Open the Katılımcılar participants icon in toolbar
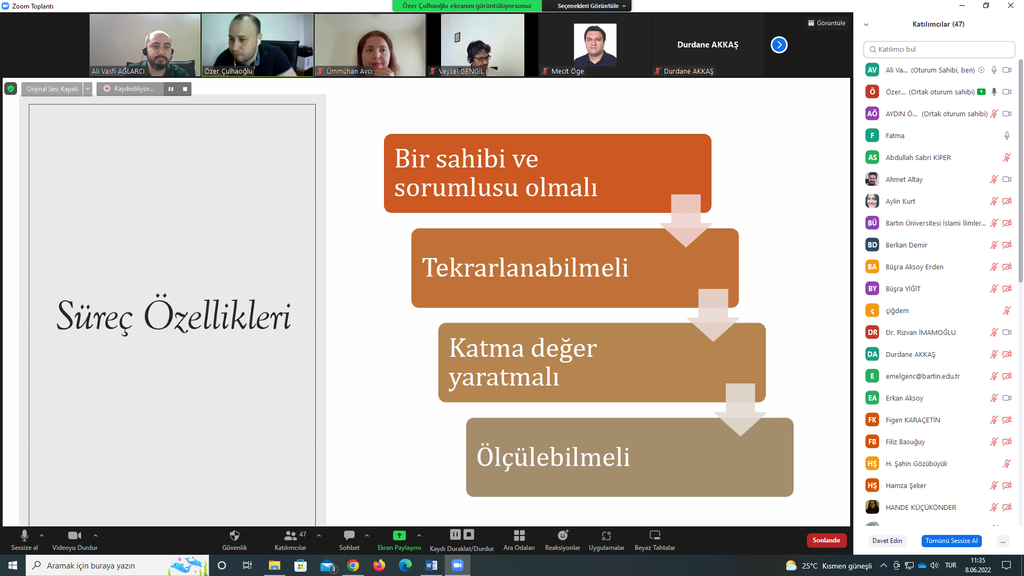 click(290, 536)
